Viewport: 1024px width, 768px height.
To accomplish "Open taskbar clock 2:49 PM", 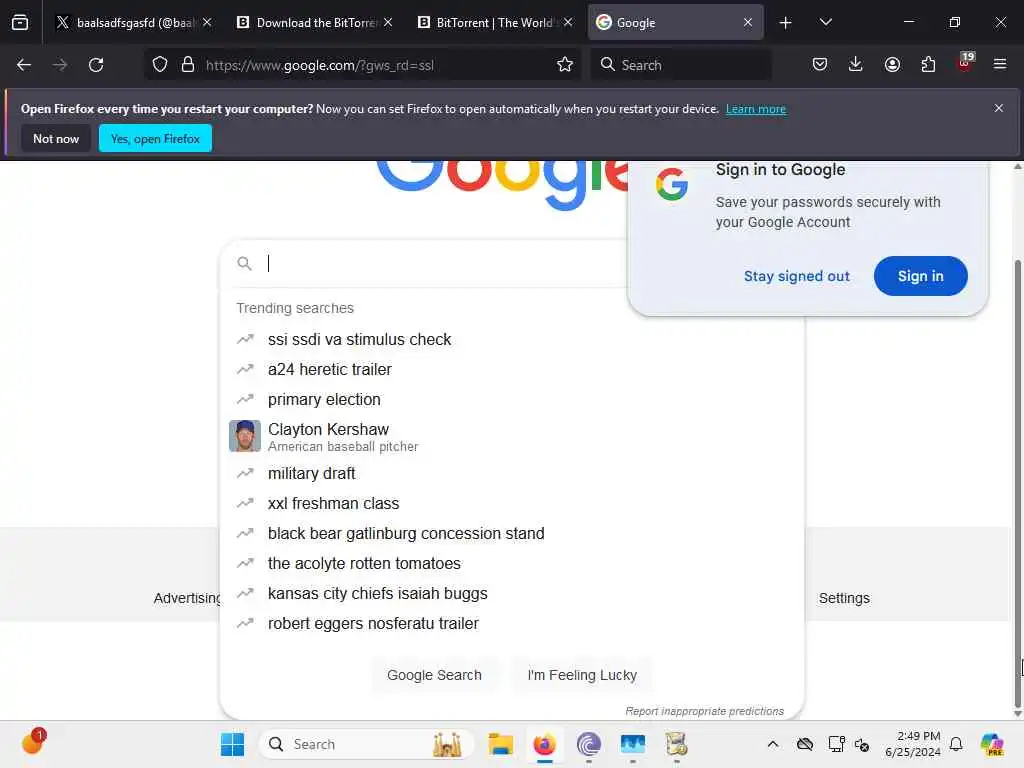I will coord(913,744).
